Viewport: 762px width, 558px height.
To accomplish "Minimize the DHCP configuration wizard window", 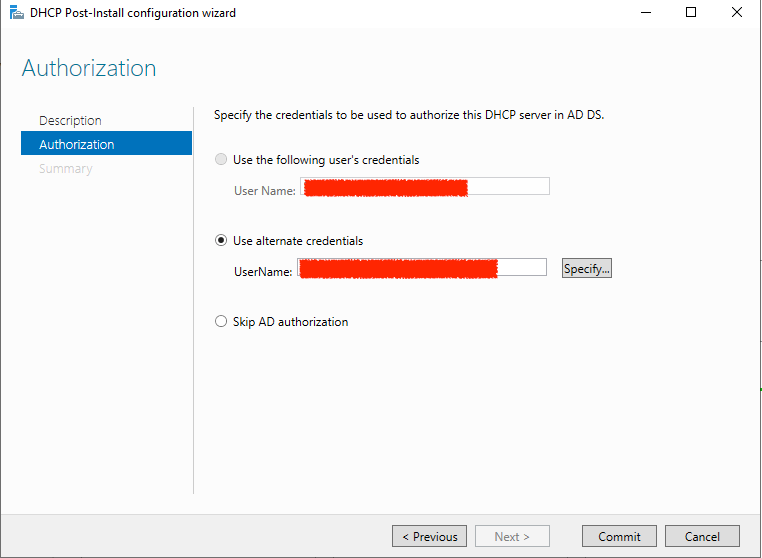I will point(645,13).
